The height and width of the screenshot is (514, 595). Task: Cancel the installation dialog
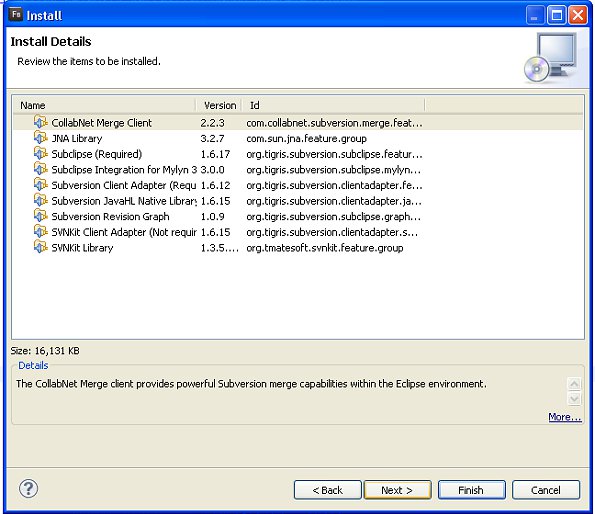coord(546,490)
